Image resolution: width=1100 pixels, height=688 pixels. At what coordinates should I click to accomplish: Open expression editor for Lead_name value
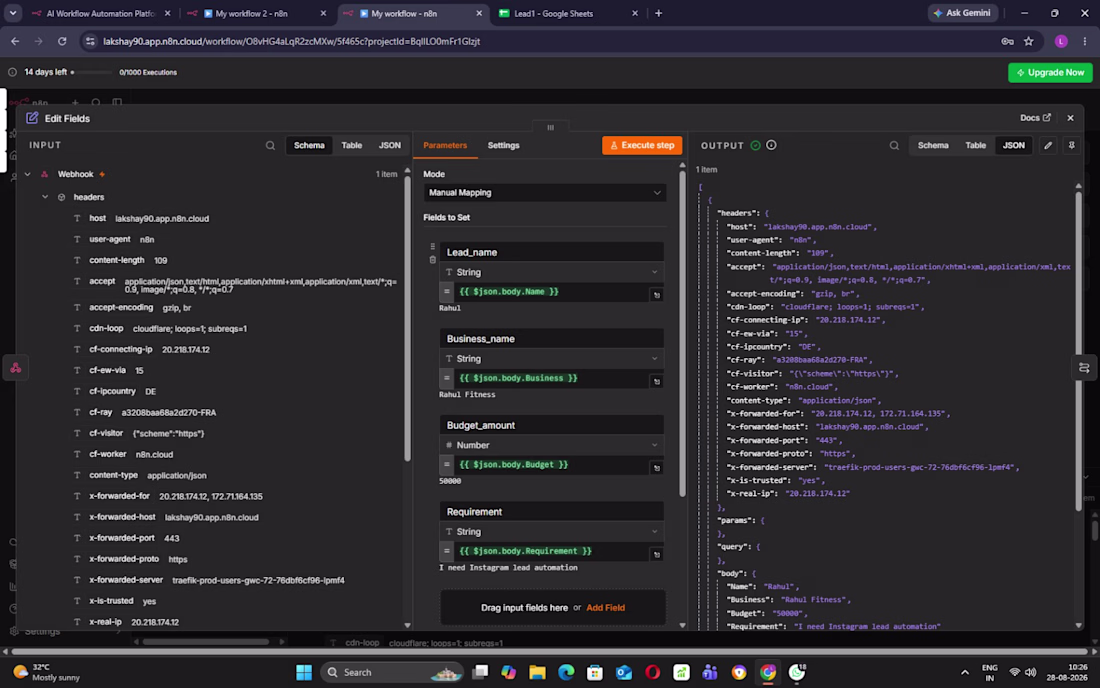[657, 295]
